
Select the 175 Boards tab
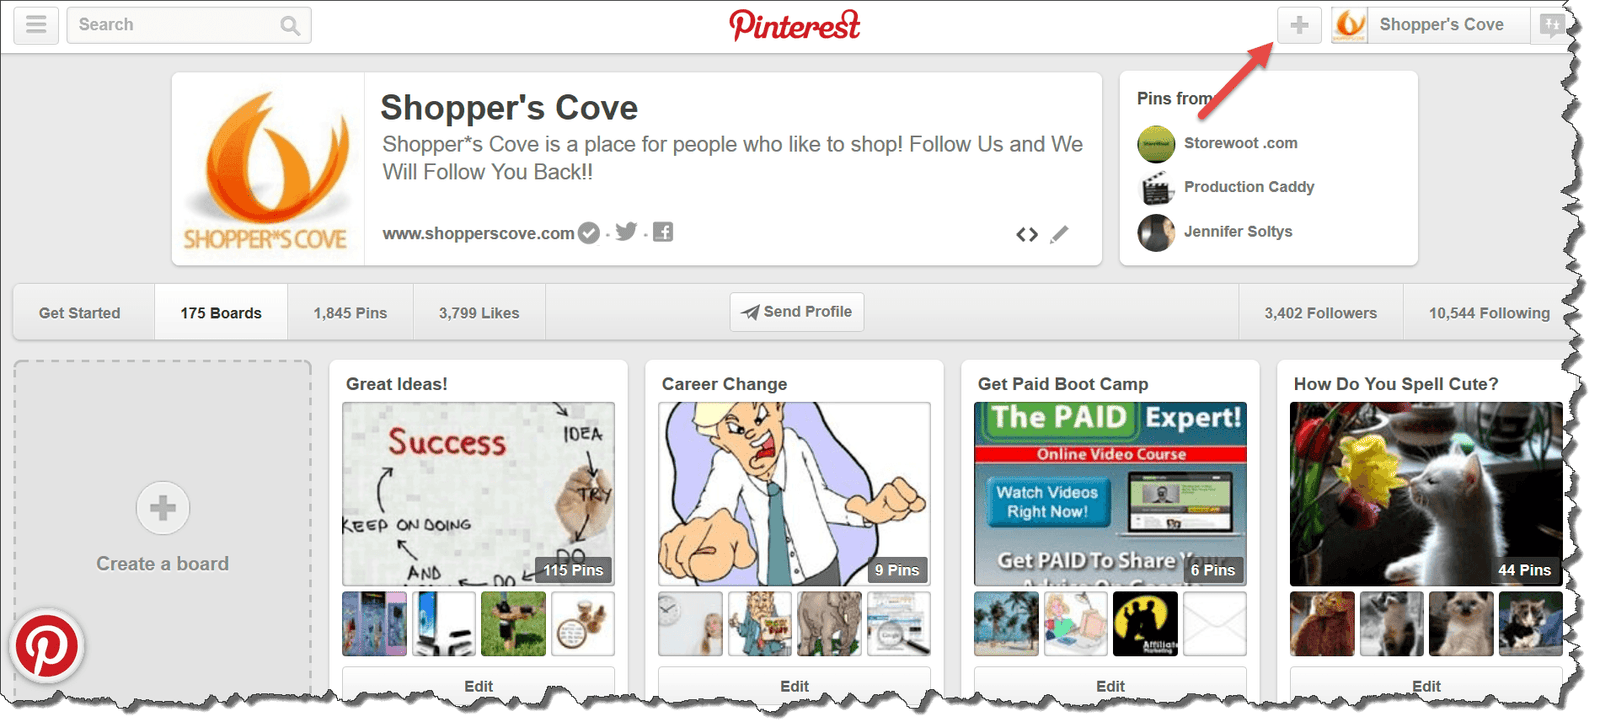point(221,313)
